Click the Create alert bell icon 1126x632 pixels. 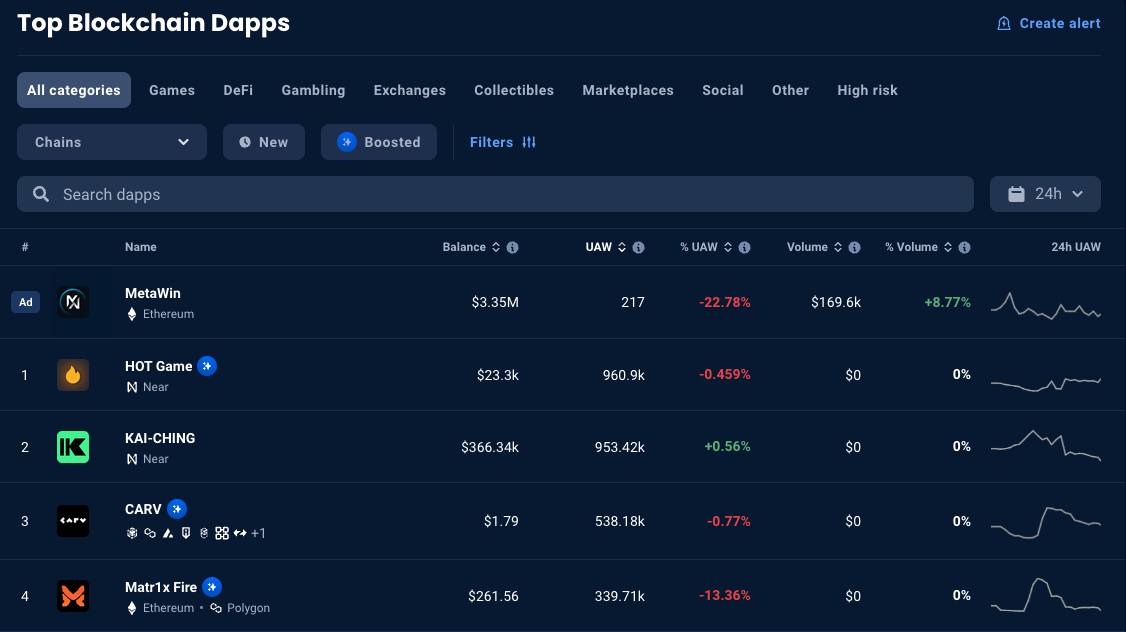tap(1004, 24)
